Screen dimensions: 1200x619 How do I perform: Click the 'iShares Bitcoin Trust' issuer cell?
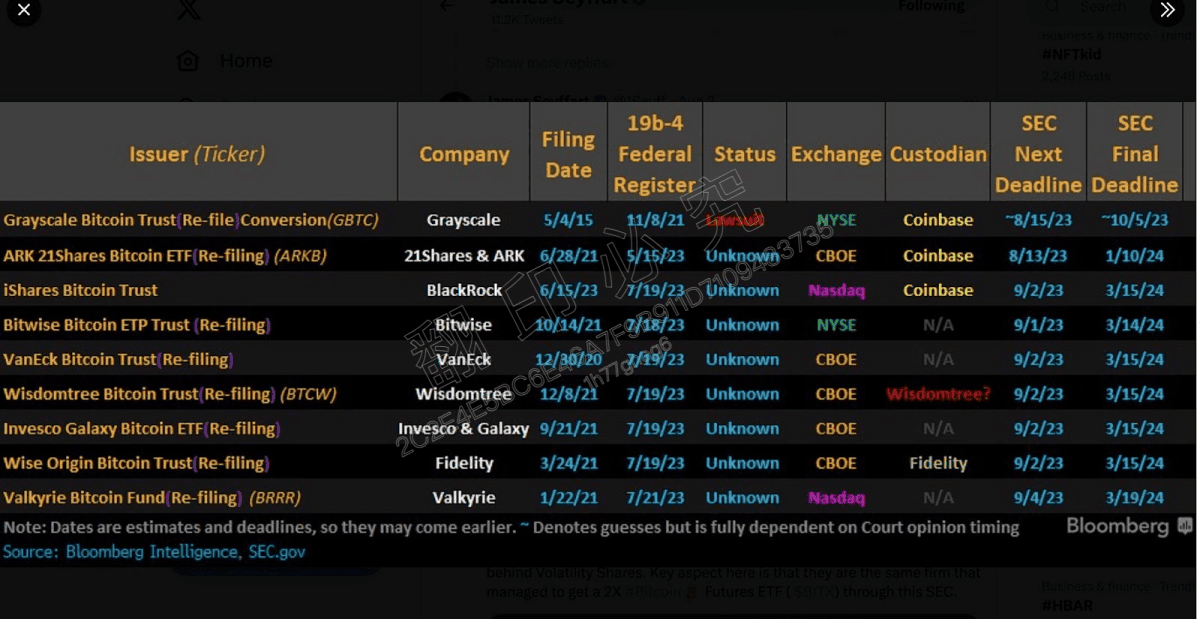[81, 290]
